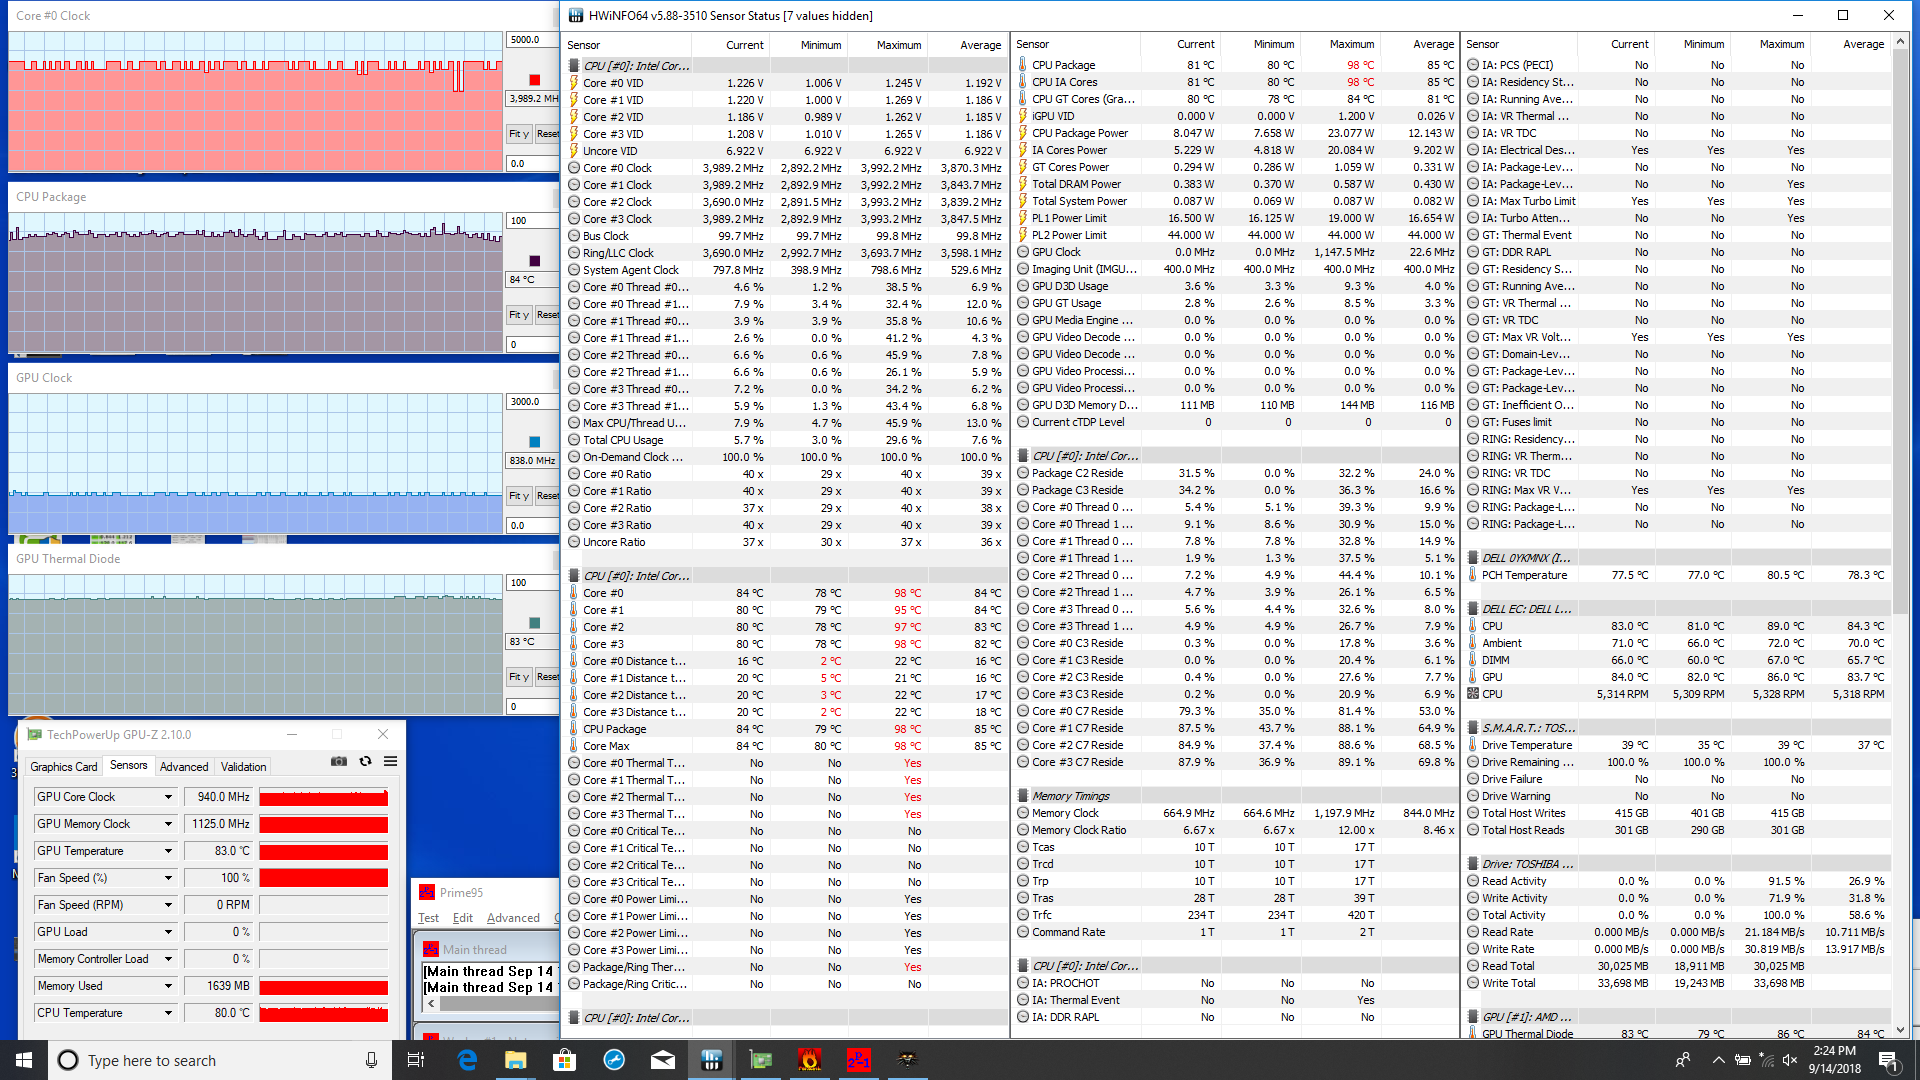Click dark color swatch on CPU Package graph

point(534,261)
